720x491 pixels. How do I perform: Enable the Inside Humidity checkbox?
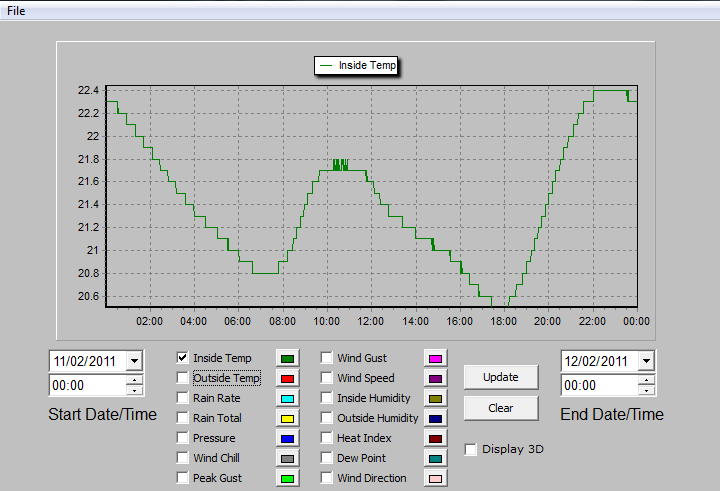326,398
